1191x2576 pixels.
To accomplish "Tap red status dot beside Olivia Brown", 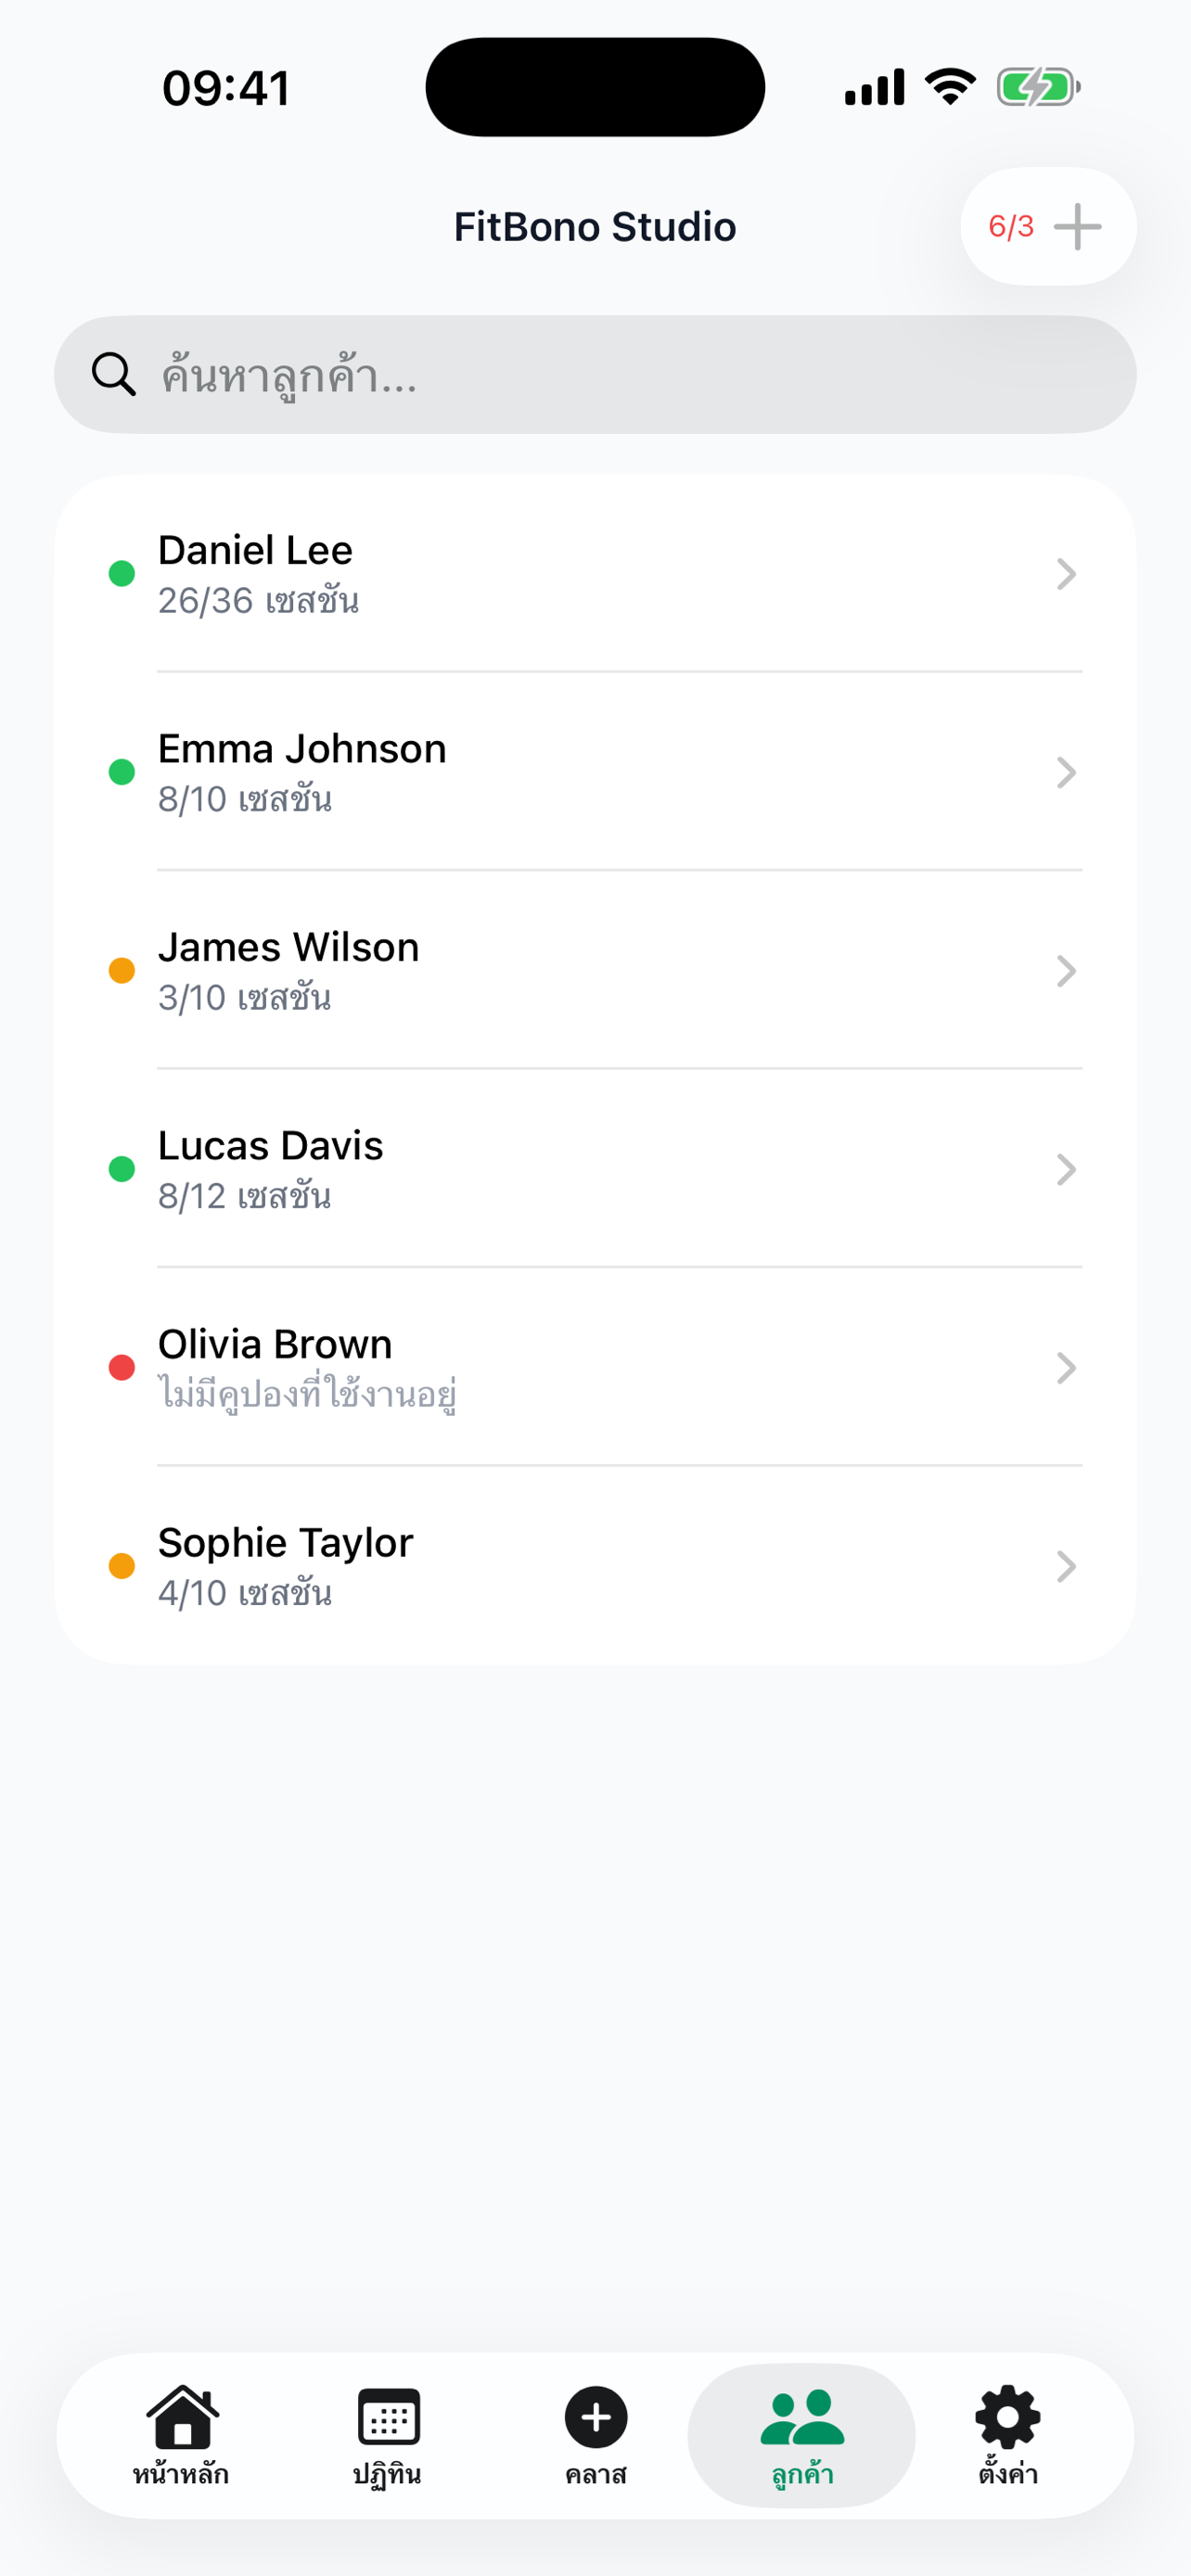I will point(122,1368).
